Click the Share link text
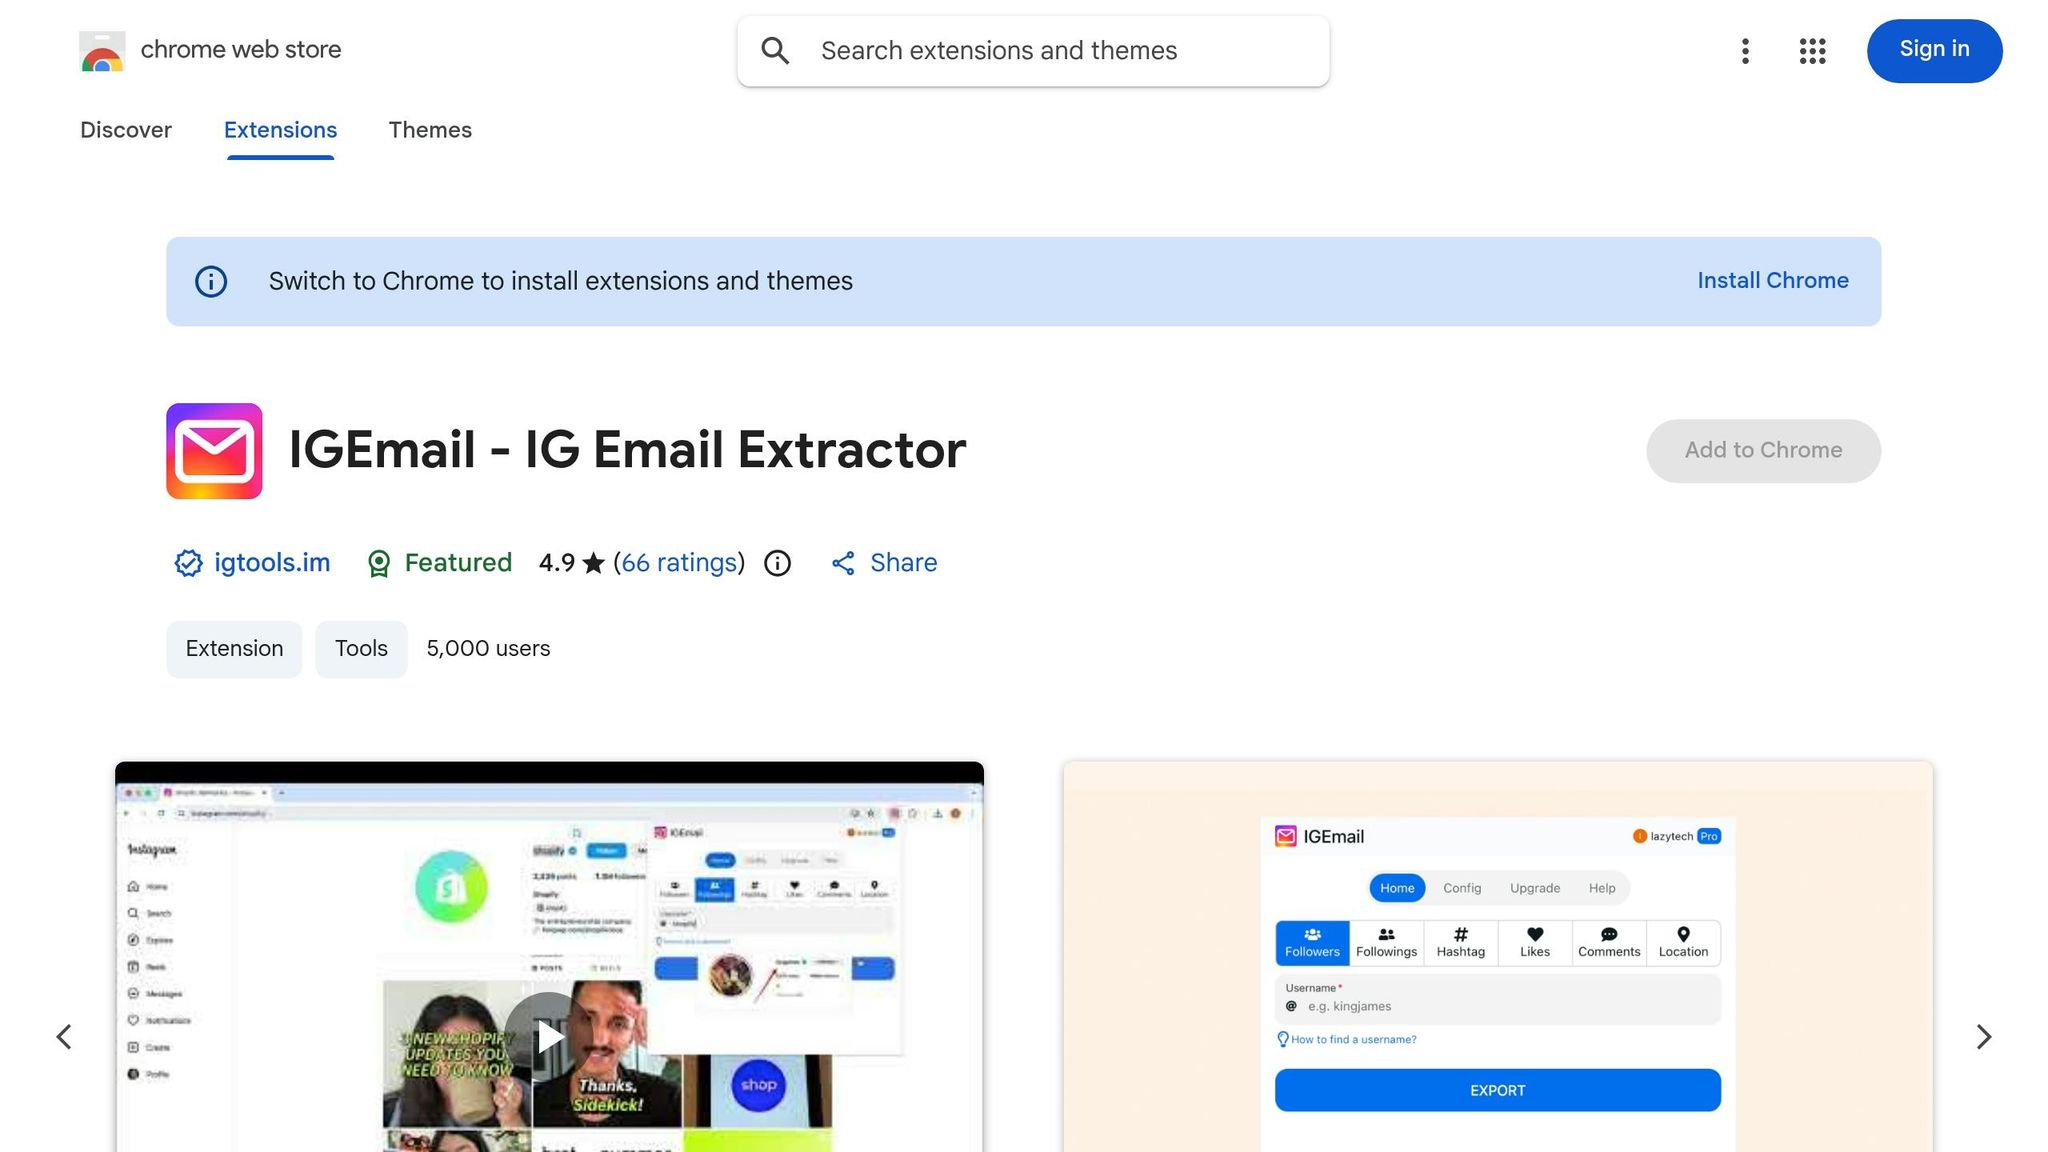The height and width of the screenshot is (1152, 2048). [903, 563]
